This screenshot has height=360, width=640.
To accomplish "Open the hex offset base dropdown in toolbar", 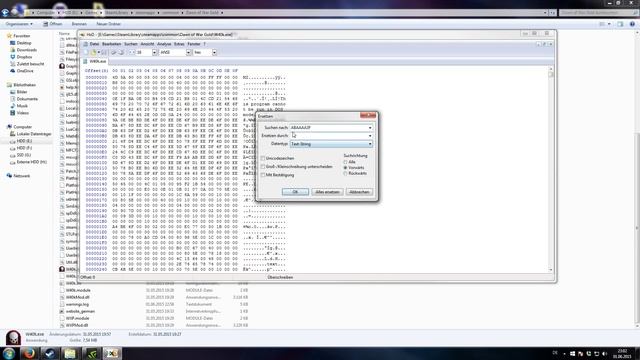I will tap(214, 52).
